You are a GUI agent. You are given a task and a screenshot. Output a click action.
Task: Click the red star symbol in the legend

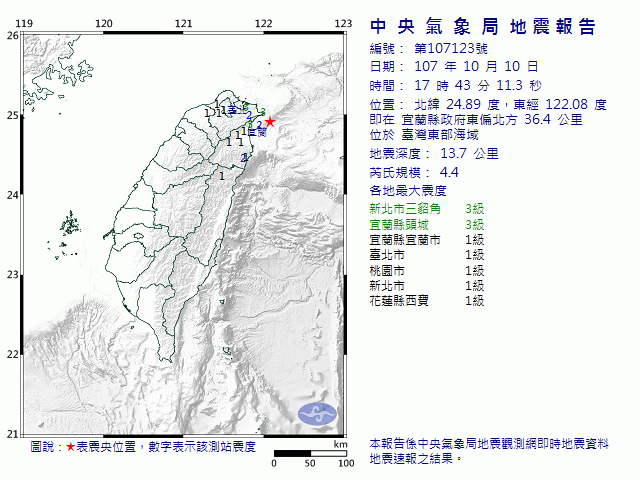pos(71,447)
